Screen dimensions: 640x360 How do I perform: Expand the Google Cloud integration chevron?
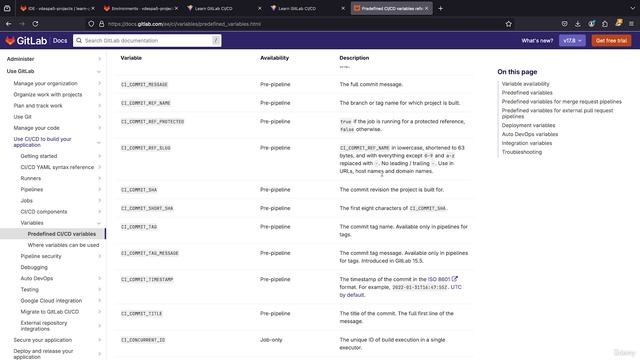pos(99,300)
